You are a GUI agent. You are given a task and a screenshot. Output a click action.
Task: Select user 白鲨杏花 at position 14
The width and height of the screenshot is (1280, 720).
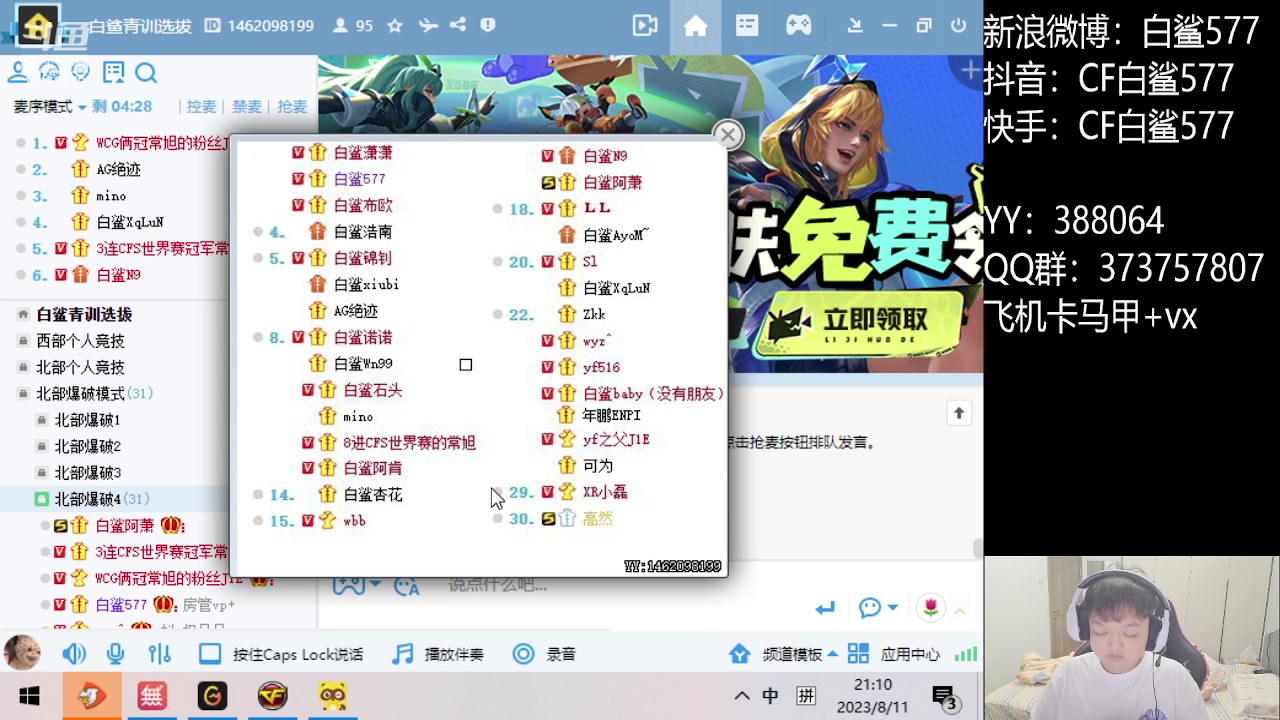[x=372, y=495]
